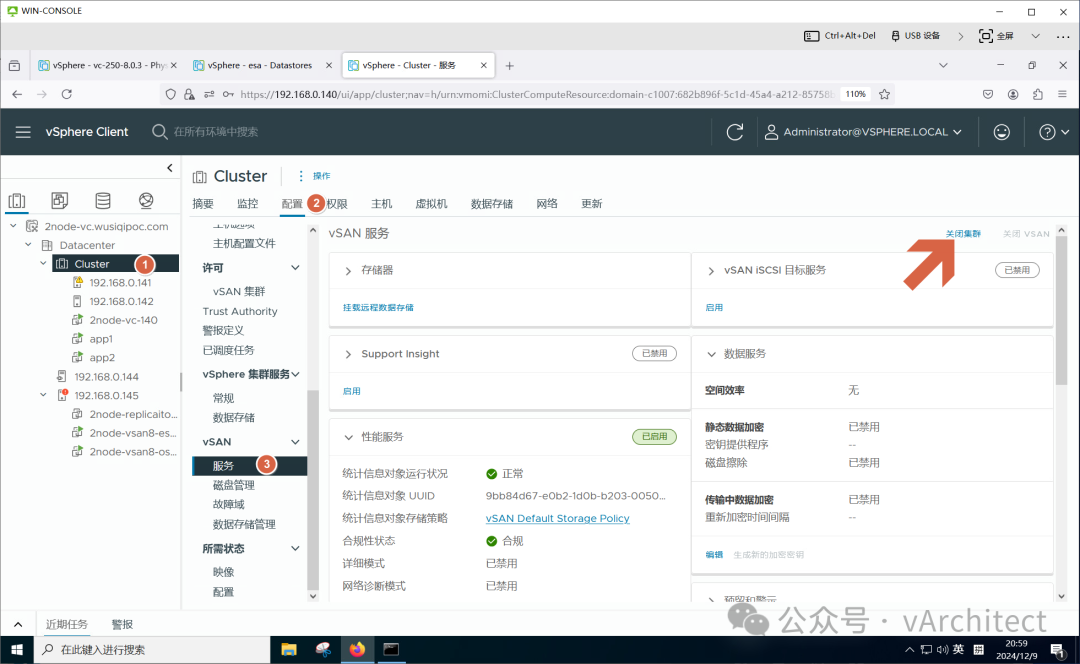Expand vSAN iSCSI target service card
This screenshot has width=1080, height=664.
[711, 271]
